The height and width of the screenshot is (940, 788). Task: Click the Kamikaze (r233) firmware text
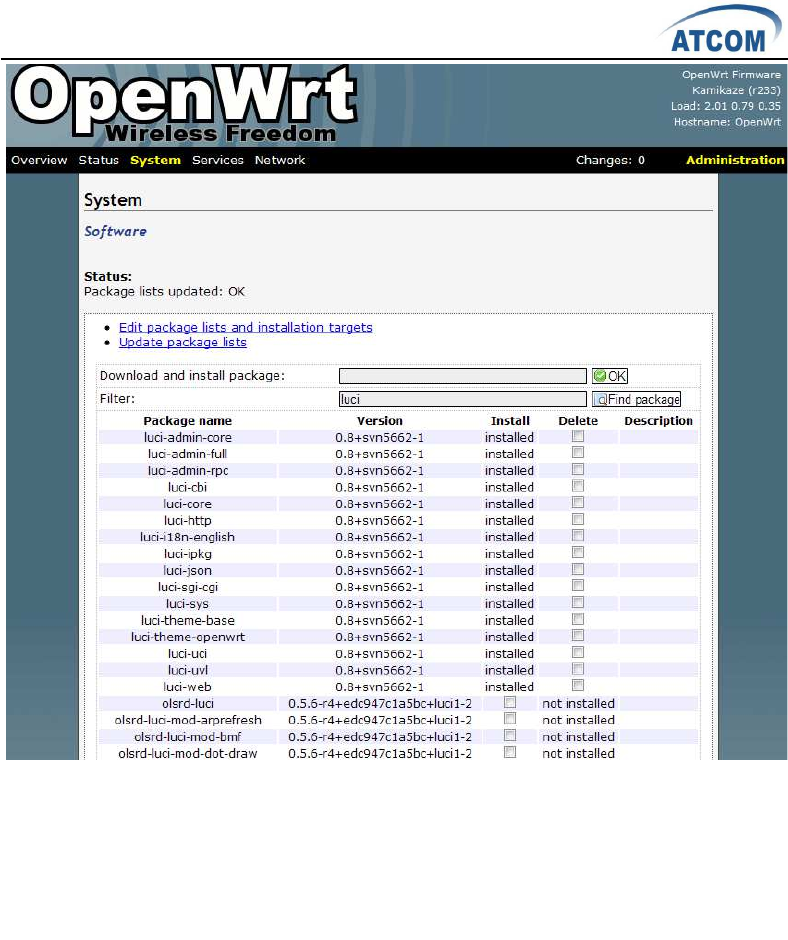tap(736, 91)
